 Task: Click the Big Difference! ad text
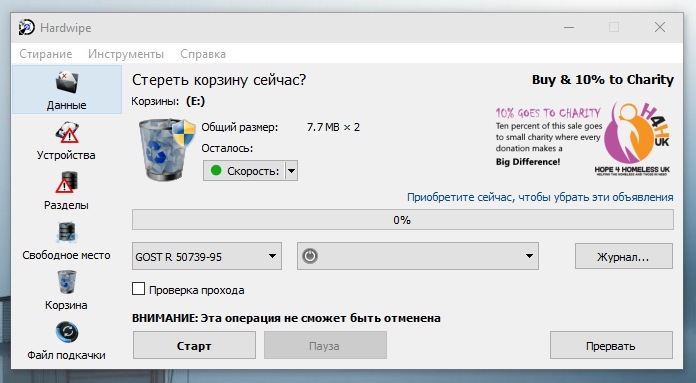coord(528,162)
